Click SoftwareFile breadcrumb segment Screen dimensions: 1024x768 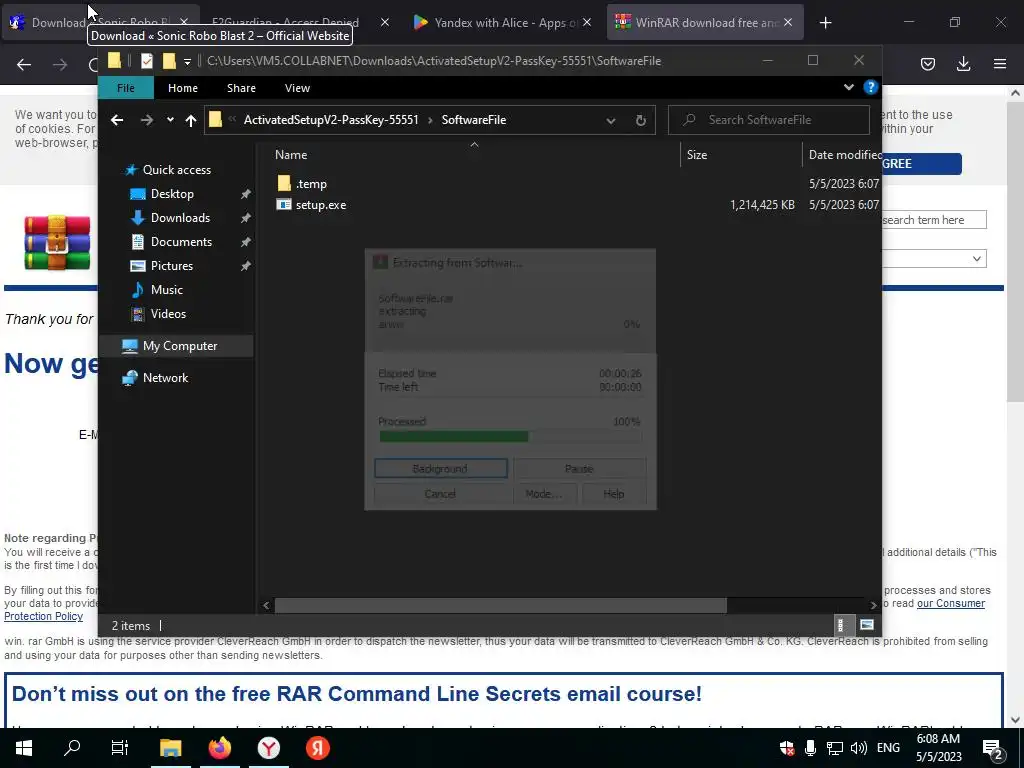(x=473, y=120)
